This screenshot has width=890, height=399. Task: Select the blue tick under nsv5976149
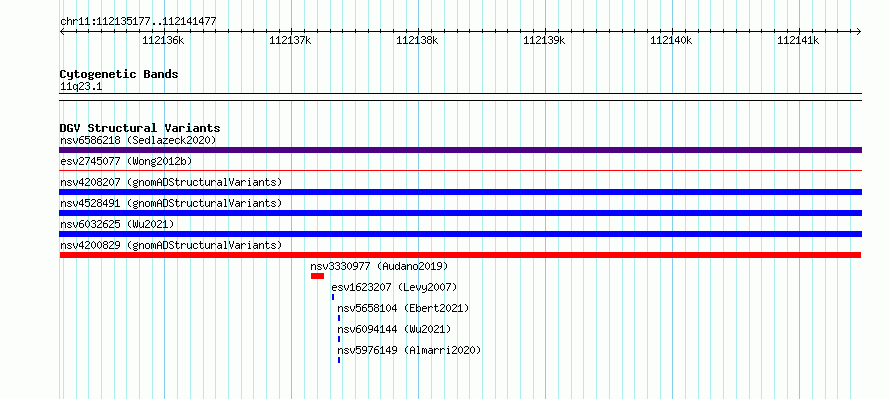pyautogui.click(x=339, y=360)
